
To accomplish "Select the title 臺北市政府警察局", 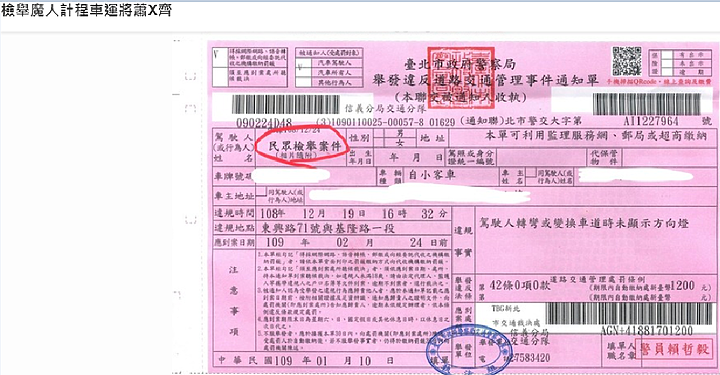I will [x=460, y=65].
